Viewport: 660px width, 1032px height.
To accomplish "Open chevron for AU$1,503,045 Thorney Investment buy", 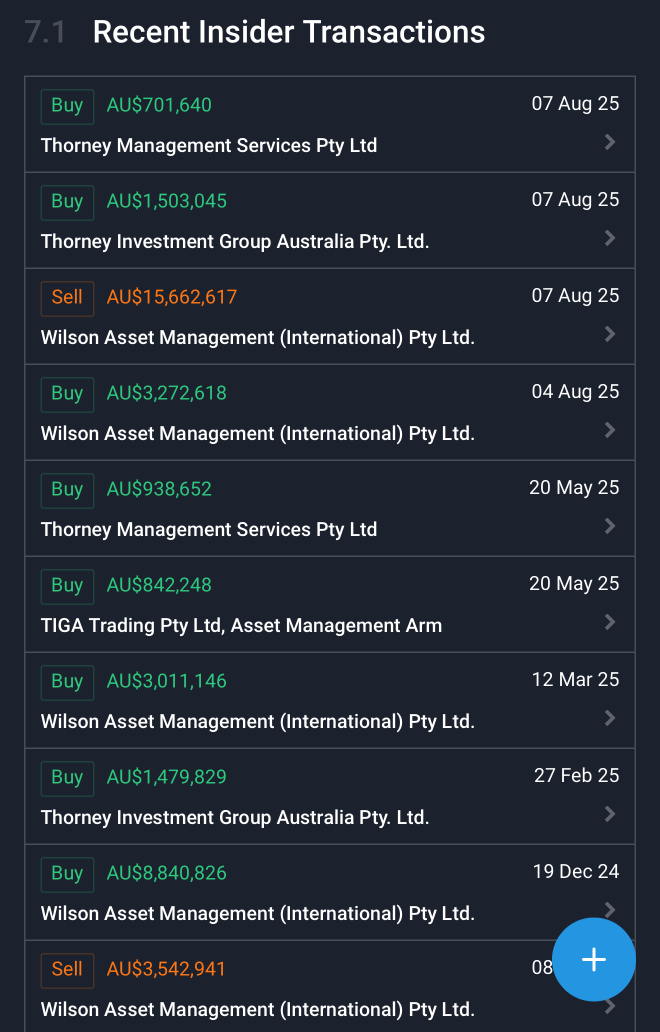I will (610, 238).
